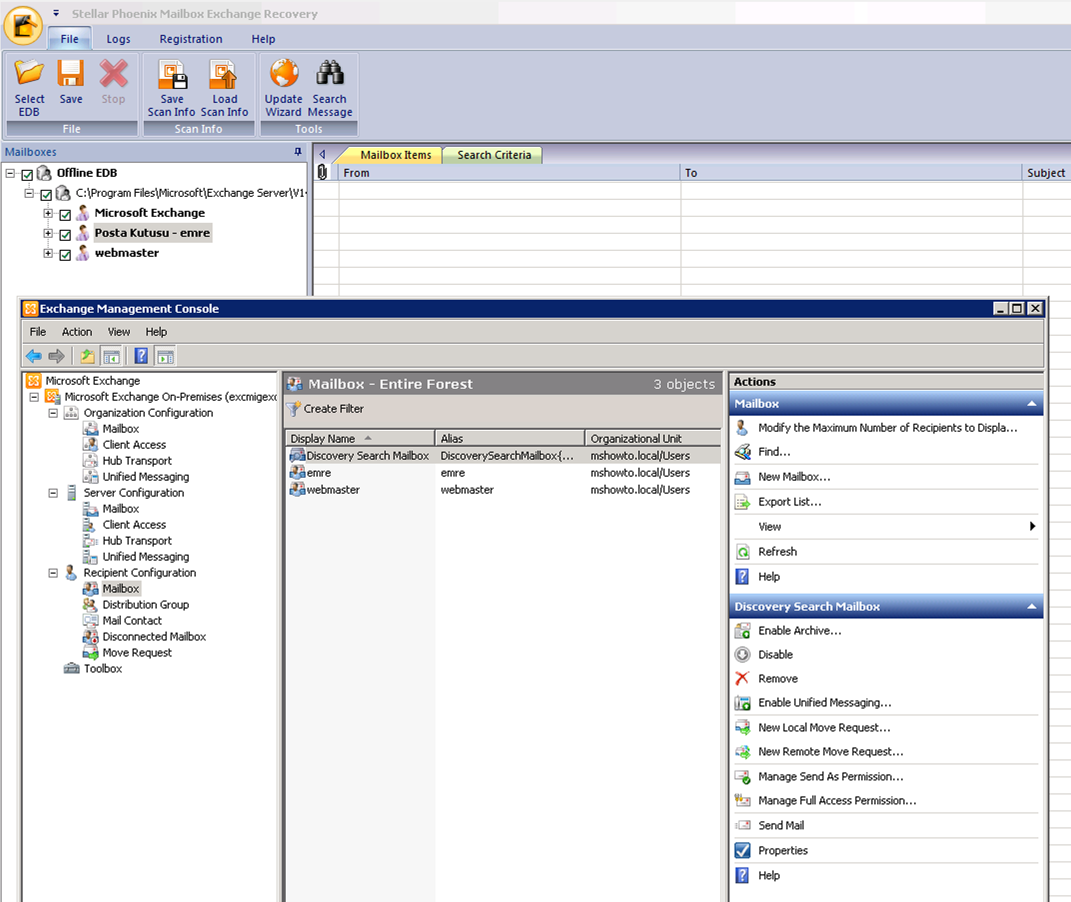Open the Logs ribbon tab
This screenshot has width=1071, height=902.
click(x=118, y=39)
